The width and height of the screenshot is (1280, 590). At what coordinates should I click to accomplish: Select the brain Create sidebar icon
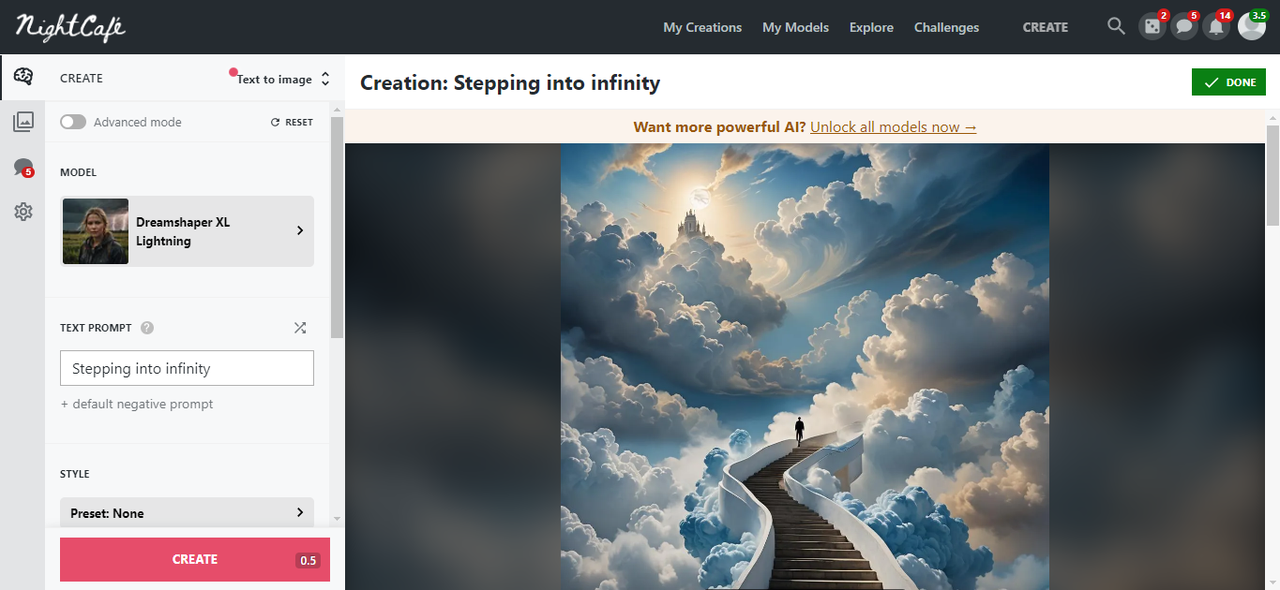(x=23, y=77)
